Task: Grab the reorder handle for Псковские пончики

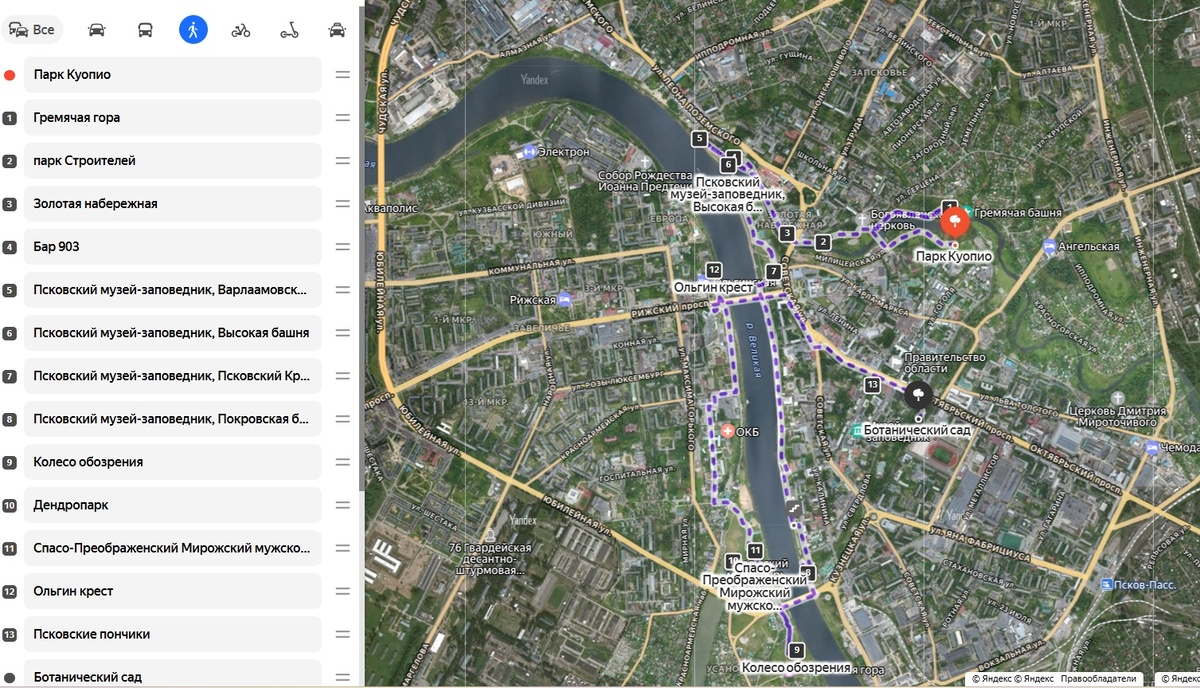Action: click(x=342, y=634)
